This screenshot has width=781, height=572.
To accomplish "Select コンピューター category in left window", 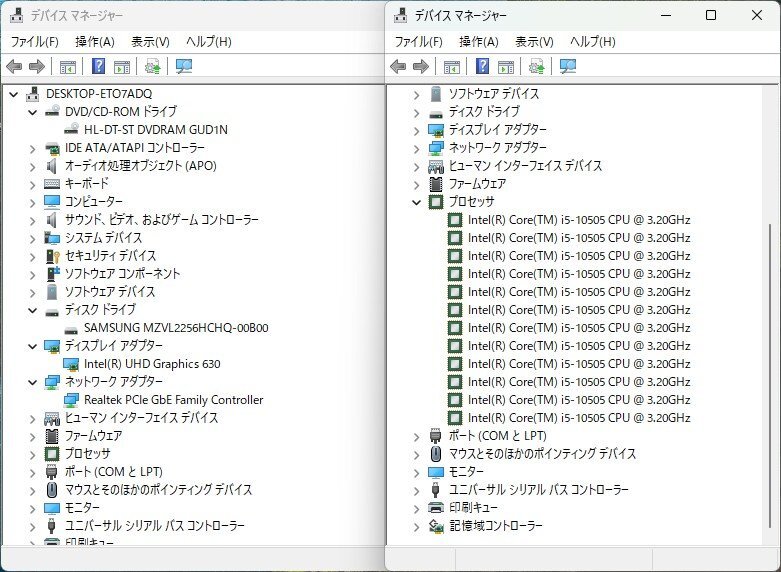I will tap(94, 202).
